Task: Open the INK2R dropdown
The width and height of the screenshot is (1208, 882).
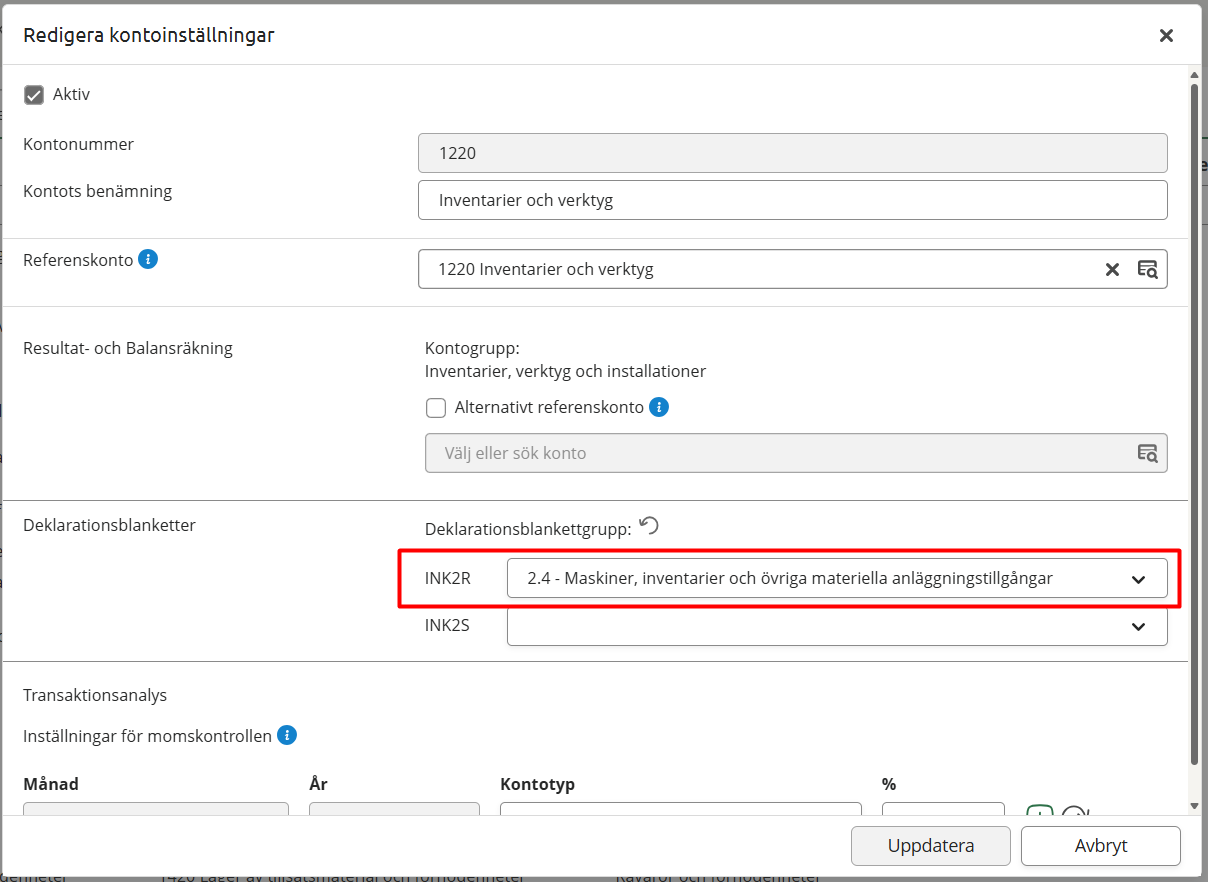Action: tap(836, 578)
